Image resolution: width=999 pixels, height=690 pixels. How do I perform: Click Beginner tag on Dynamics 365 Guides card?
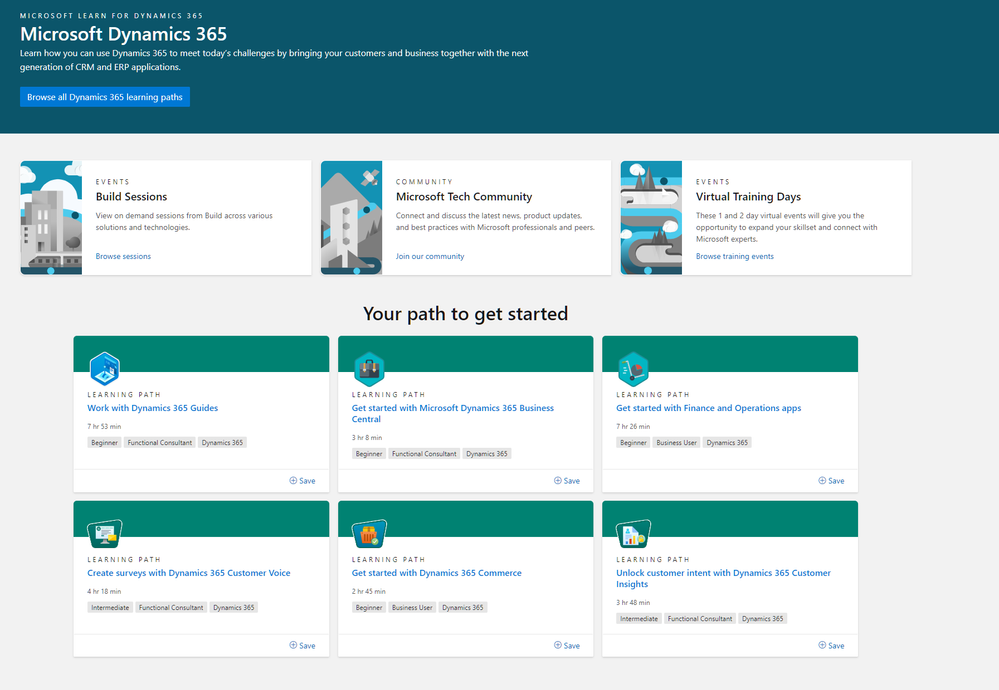click(104, 442)
